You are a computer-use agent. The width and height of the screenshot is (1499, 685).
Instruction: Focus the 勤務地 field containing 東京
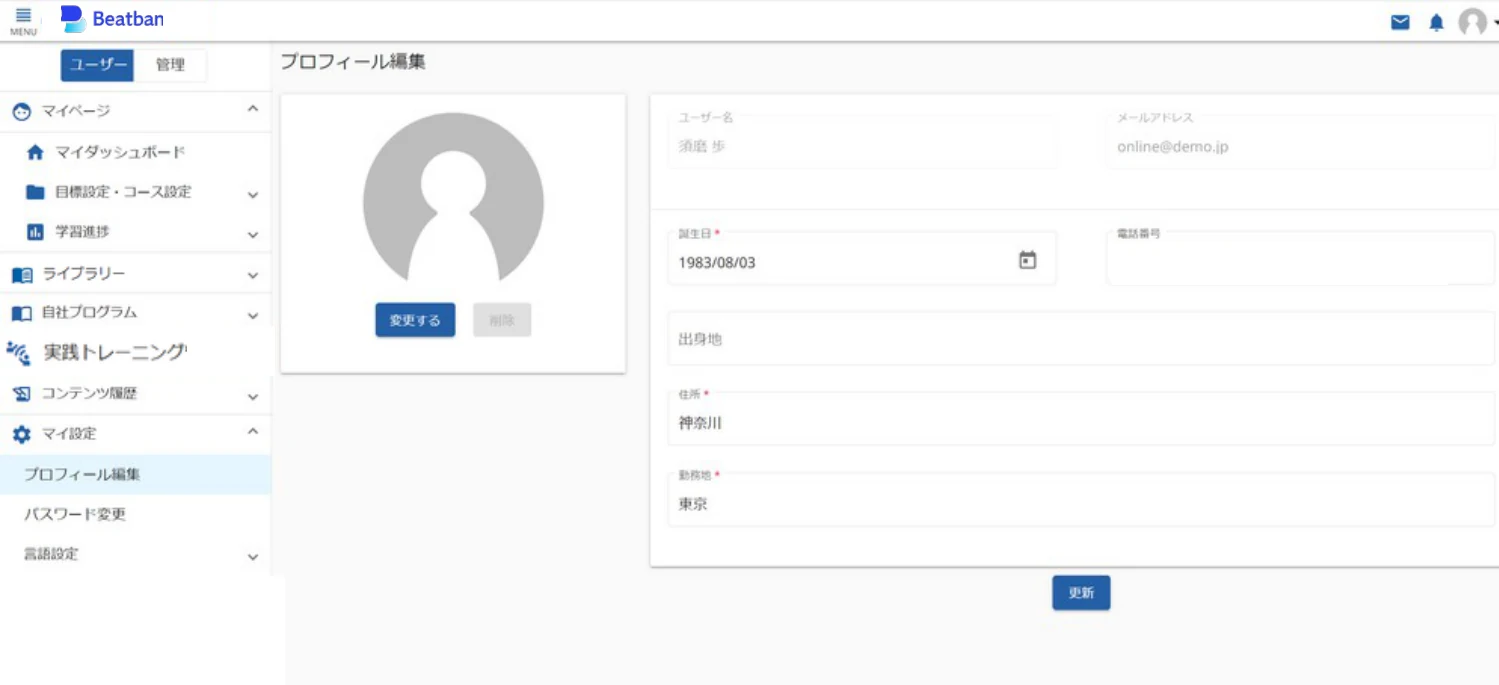[1081, 500]
